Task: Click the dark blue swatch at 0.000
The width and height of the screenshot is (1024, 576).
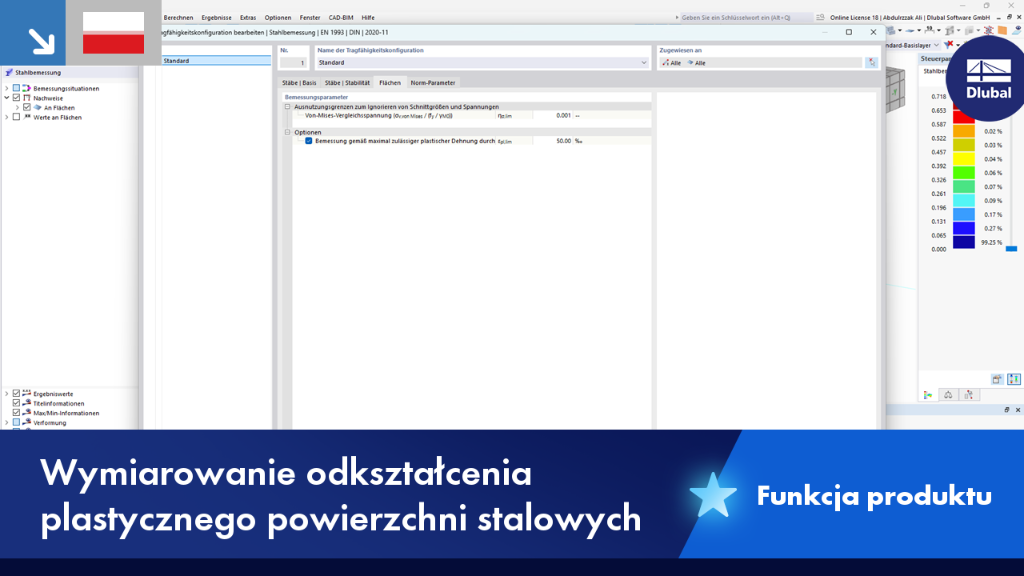Action: [963, 242]
